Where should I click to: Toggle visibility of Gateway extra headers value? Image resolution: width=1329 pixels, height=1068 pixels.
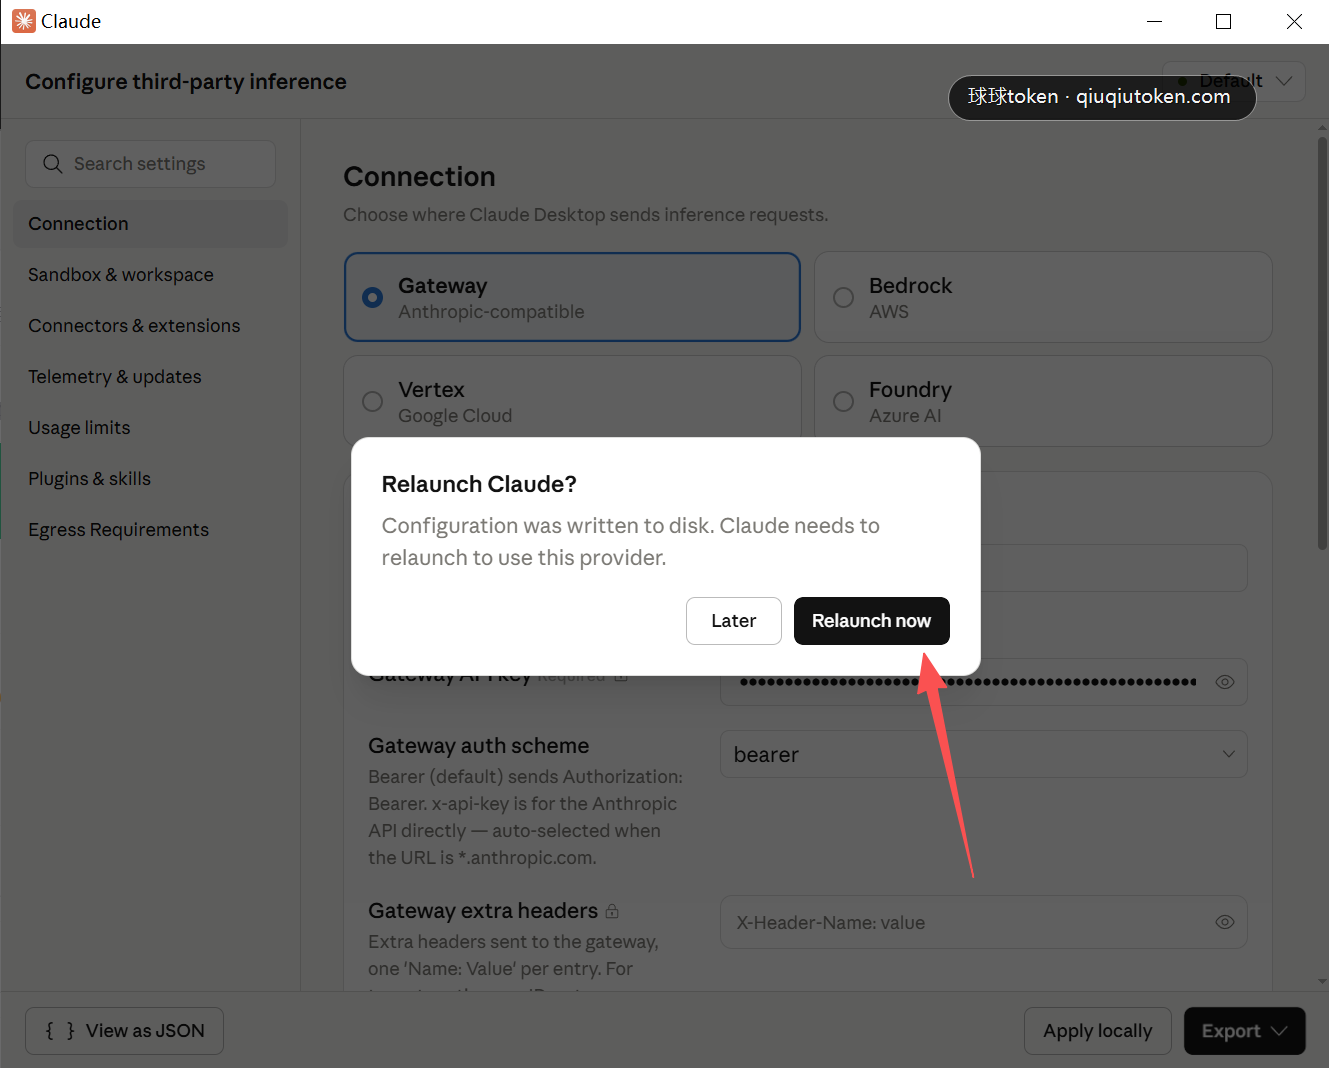1224,922
